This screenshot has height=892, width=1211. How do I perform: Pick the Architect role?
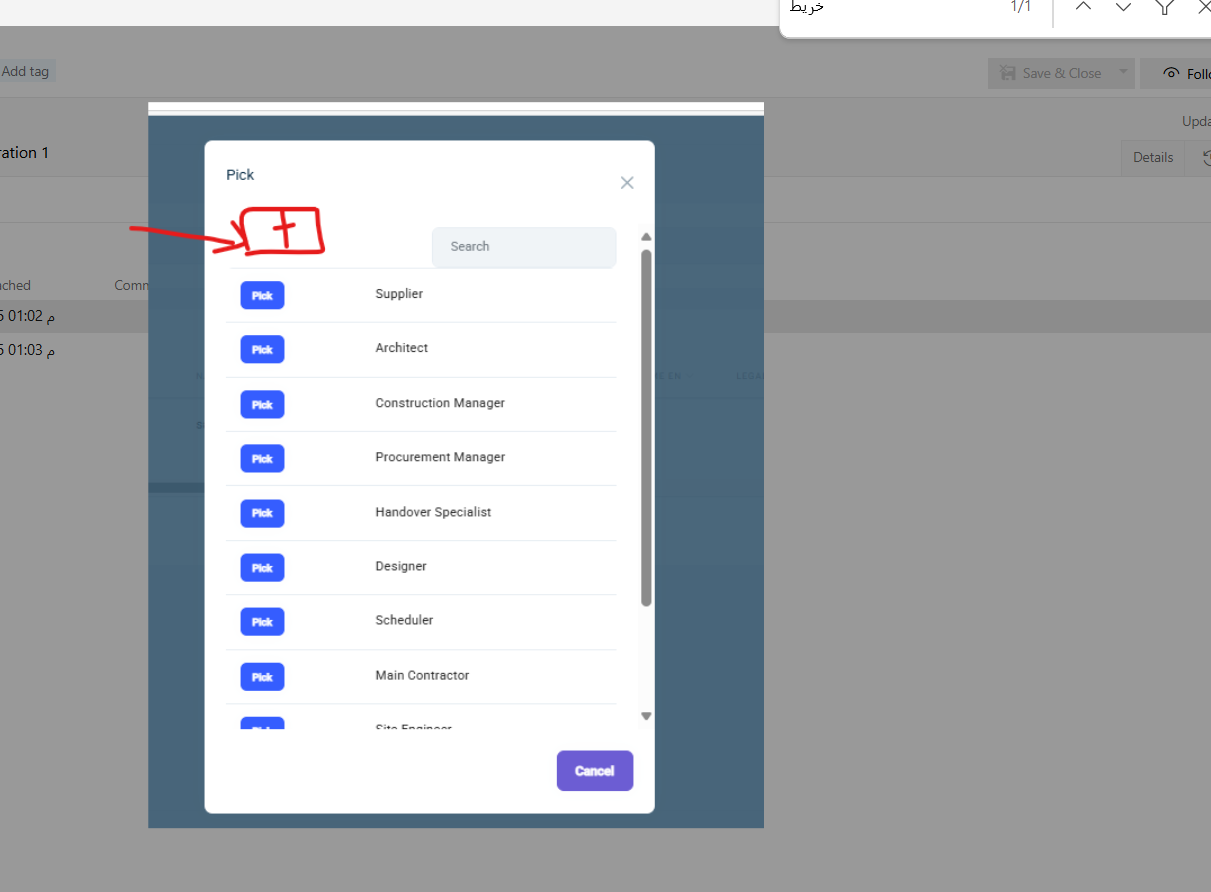[262, 349]
